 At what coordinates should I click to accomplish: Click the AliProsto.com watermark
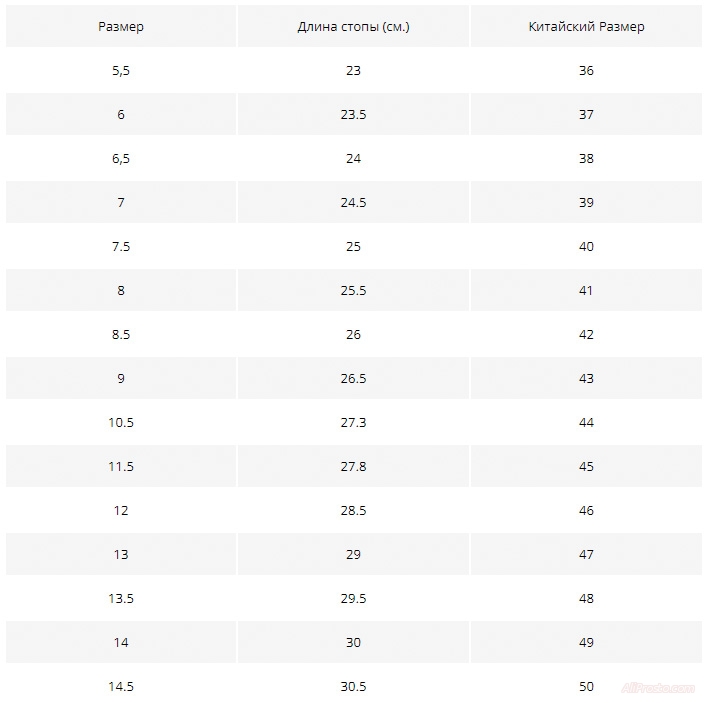657,688
